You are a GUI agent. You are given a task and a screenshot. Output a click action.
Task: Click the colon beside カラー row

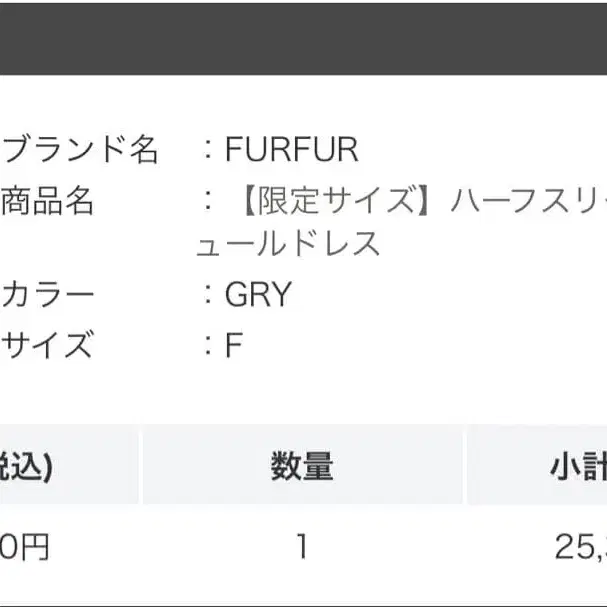point(208,294)
